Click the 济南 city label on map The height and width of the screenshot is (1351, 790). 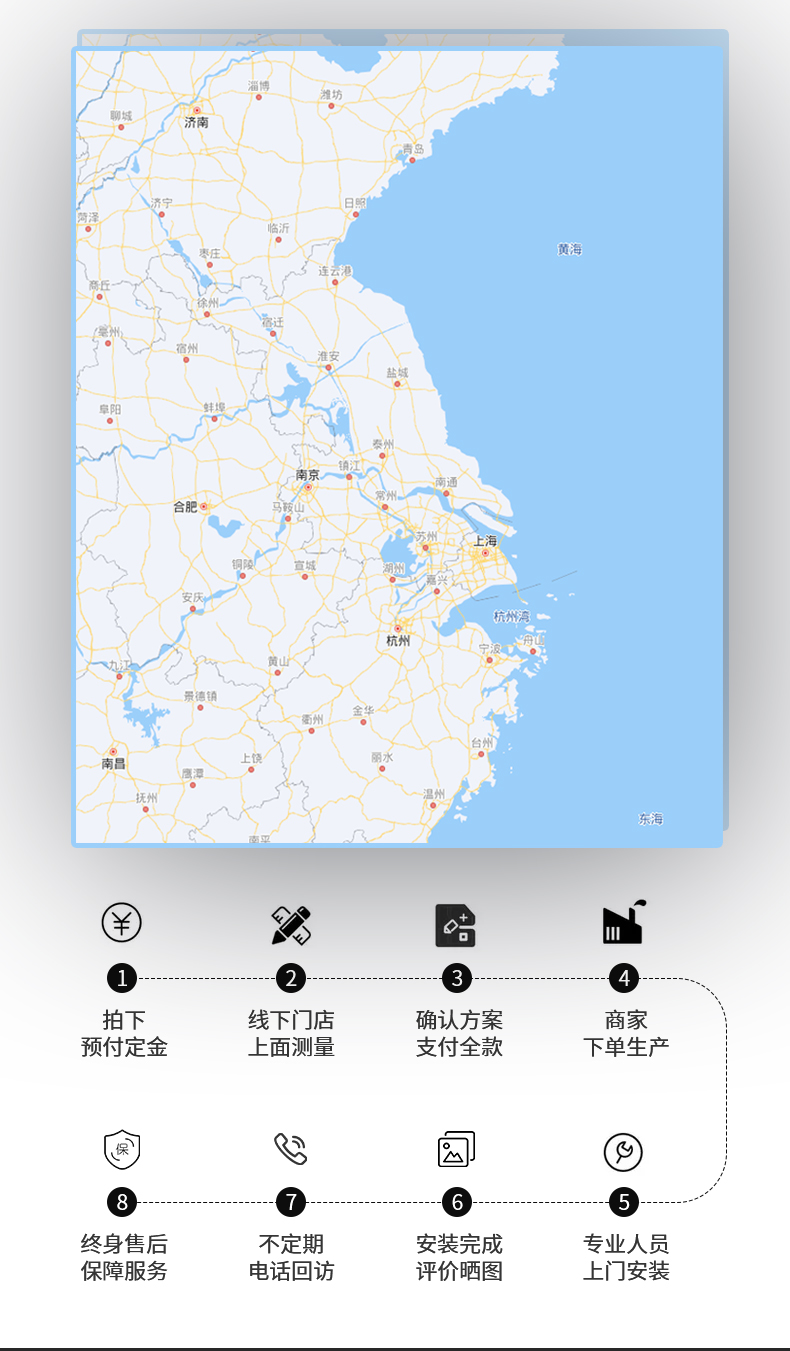click(197, 122)
